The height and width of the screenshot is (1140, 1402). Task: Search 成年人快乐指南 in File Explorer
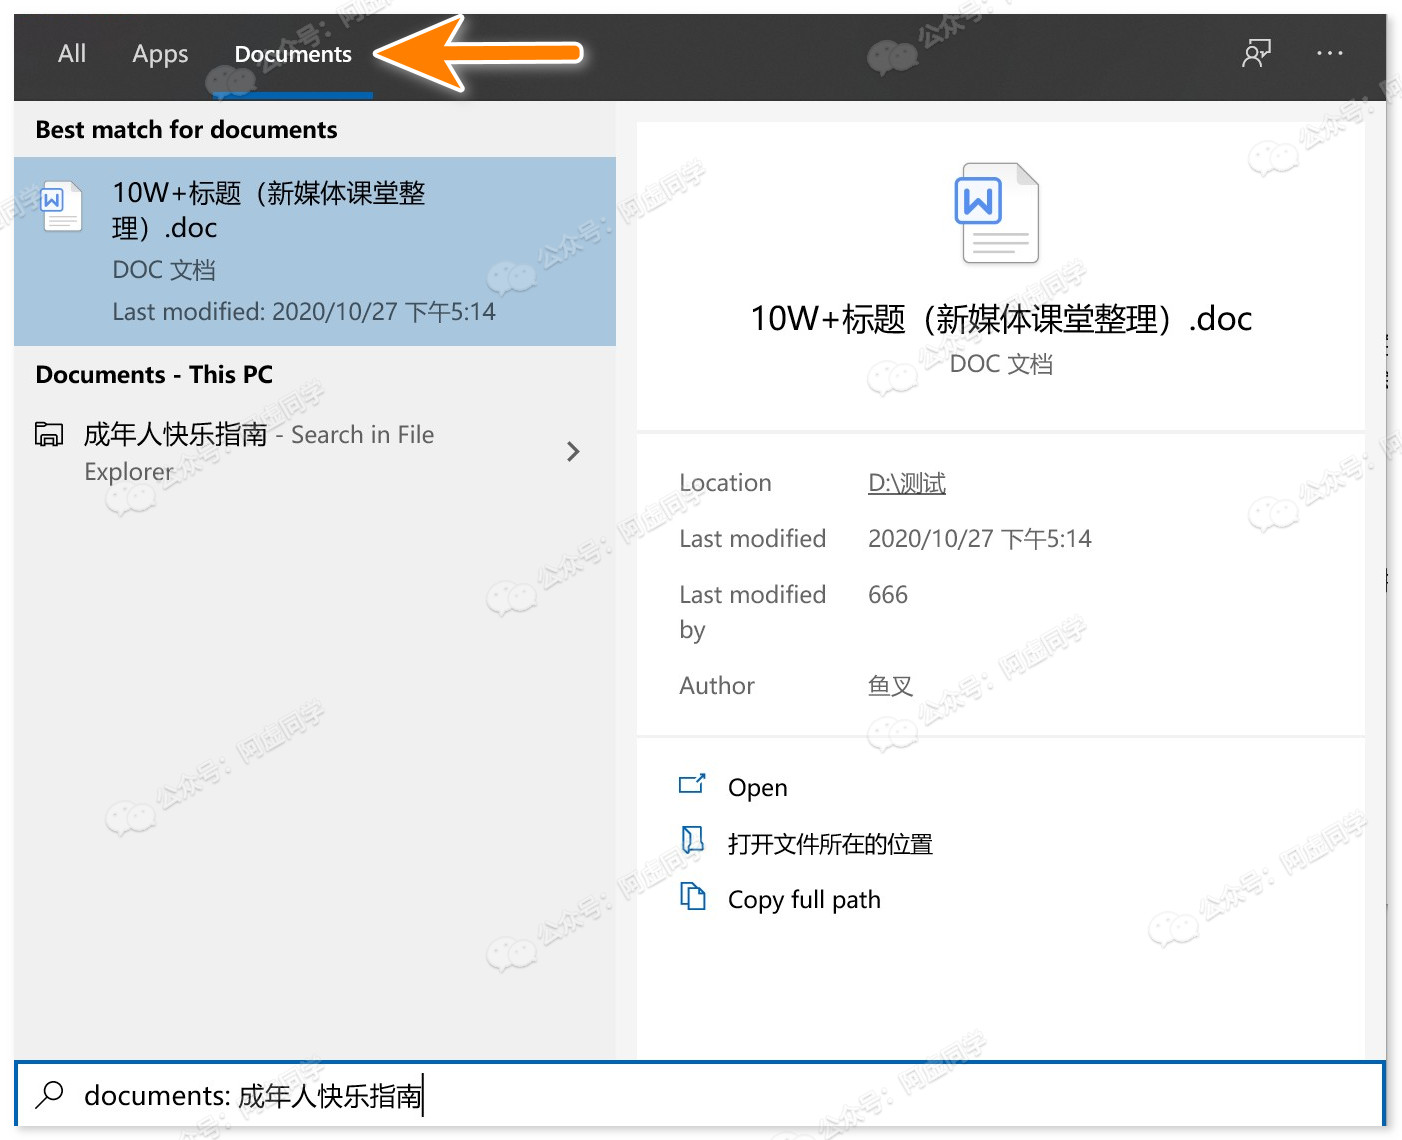point(258,451)
